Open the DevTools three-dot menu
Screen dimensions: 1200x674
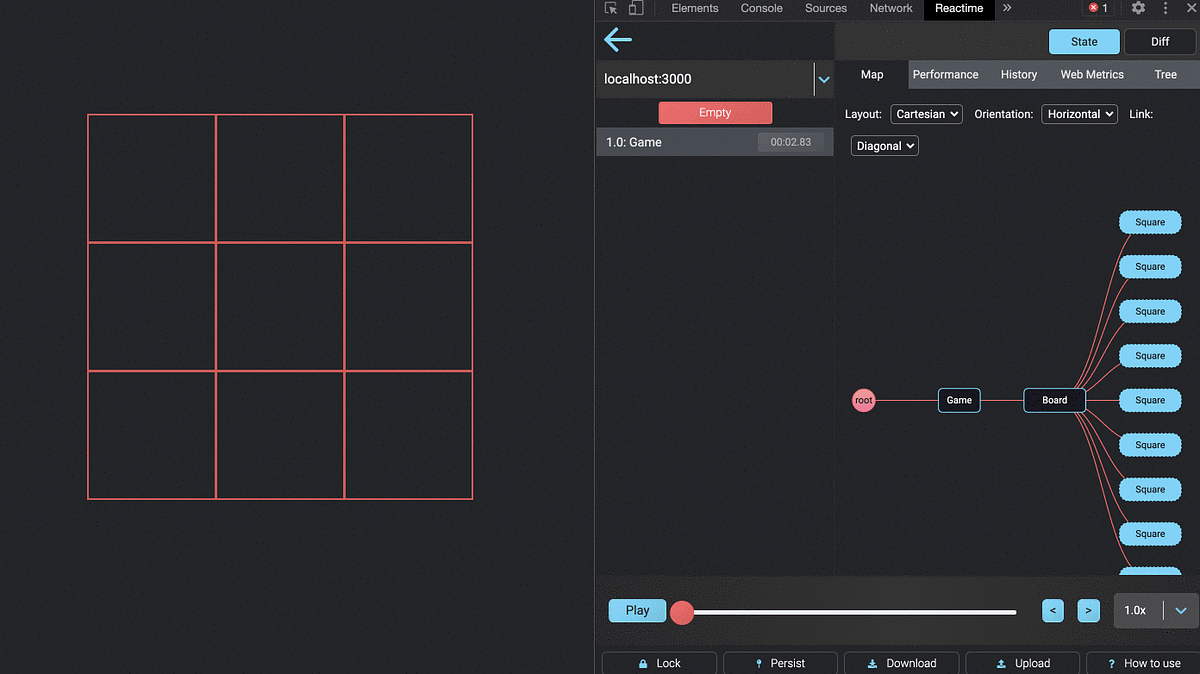[x=1165, y=8]
